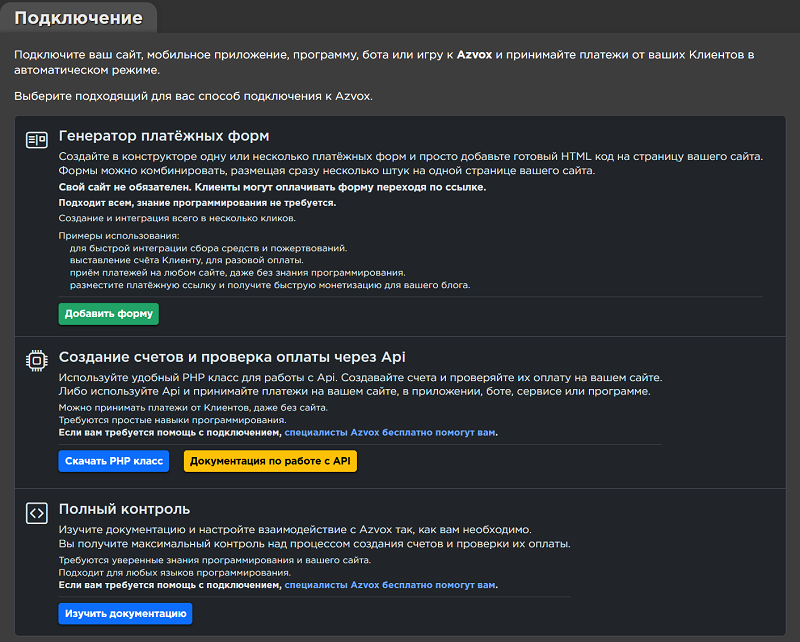Image resolution: width=800 pixels, height=642 pixels.
Task: Click 'Подходит для любых языков программирования.'
Action: (174, 573)
